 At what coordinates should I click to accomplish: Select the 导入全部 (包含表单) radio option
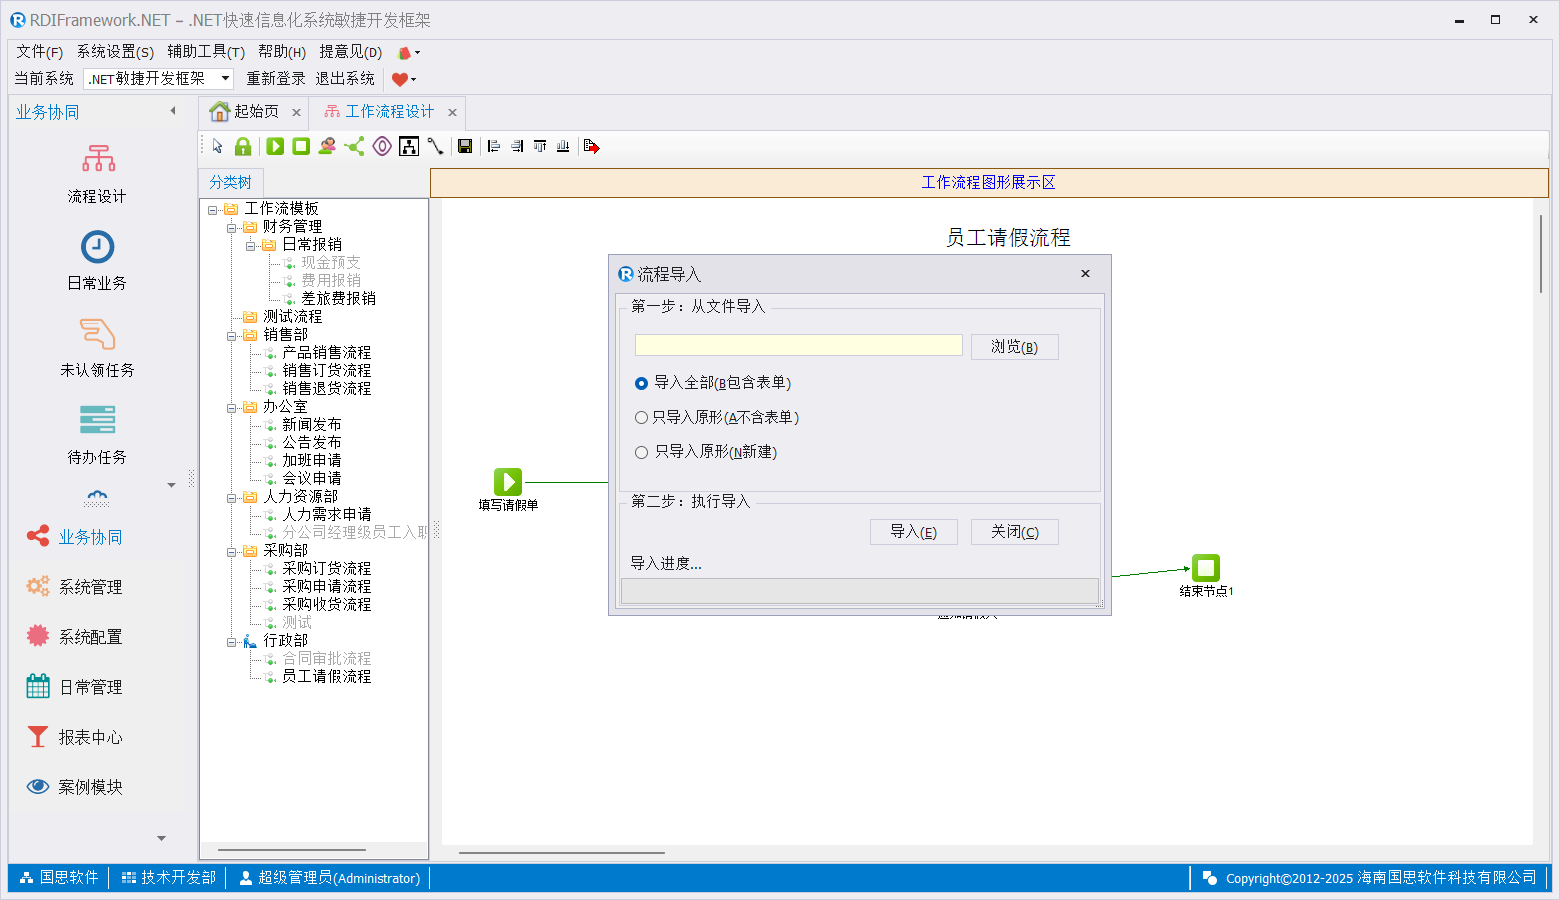click(642, 383)
